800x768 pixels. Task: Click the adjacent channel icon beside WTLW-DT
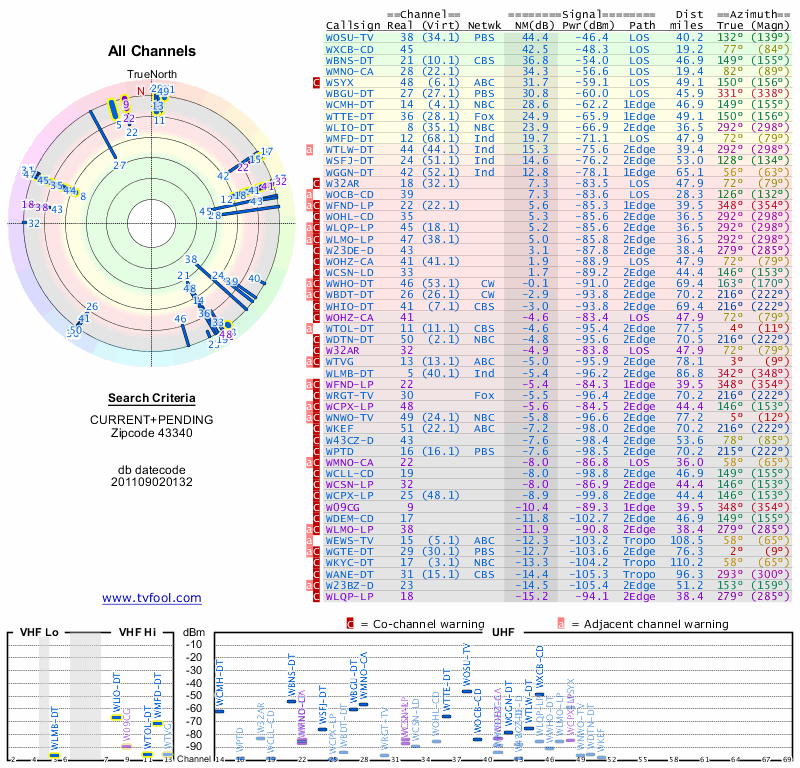(310, 149)
